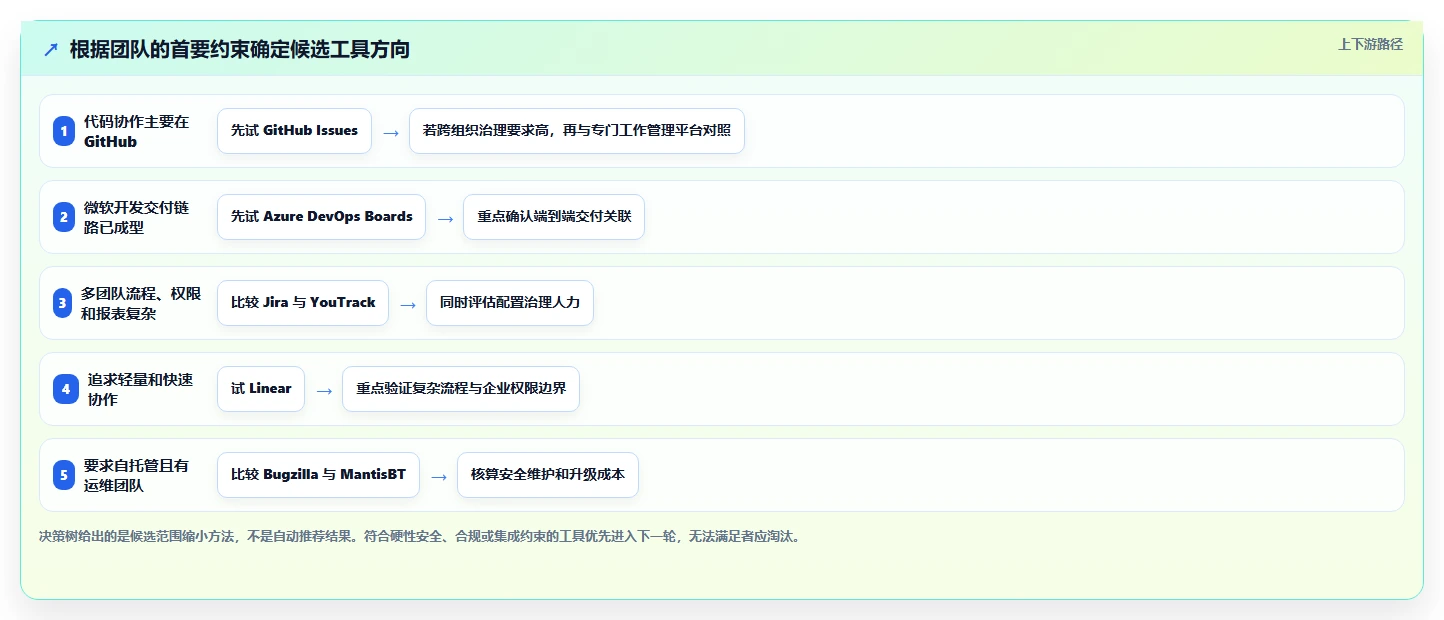Click the 试 Linear chip
Screen dimensions: 1444x620
click(261, 389)
